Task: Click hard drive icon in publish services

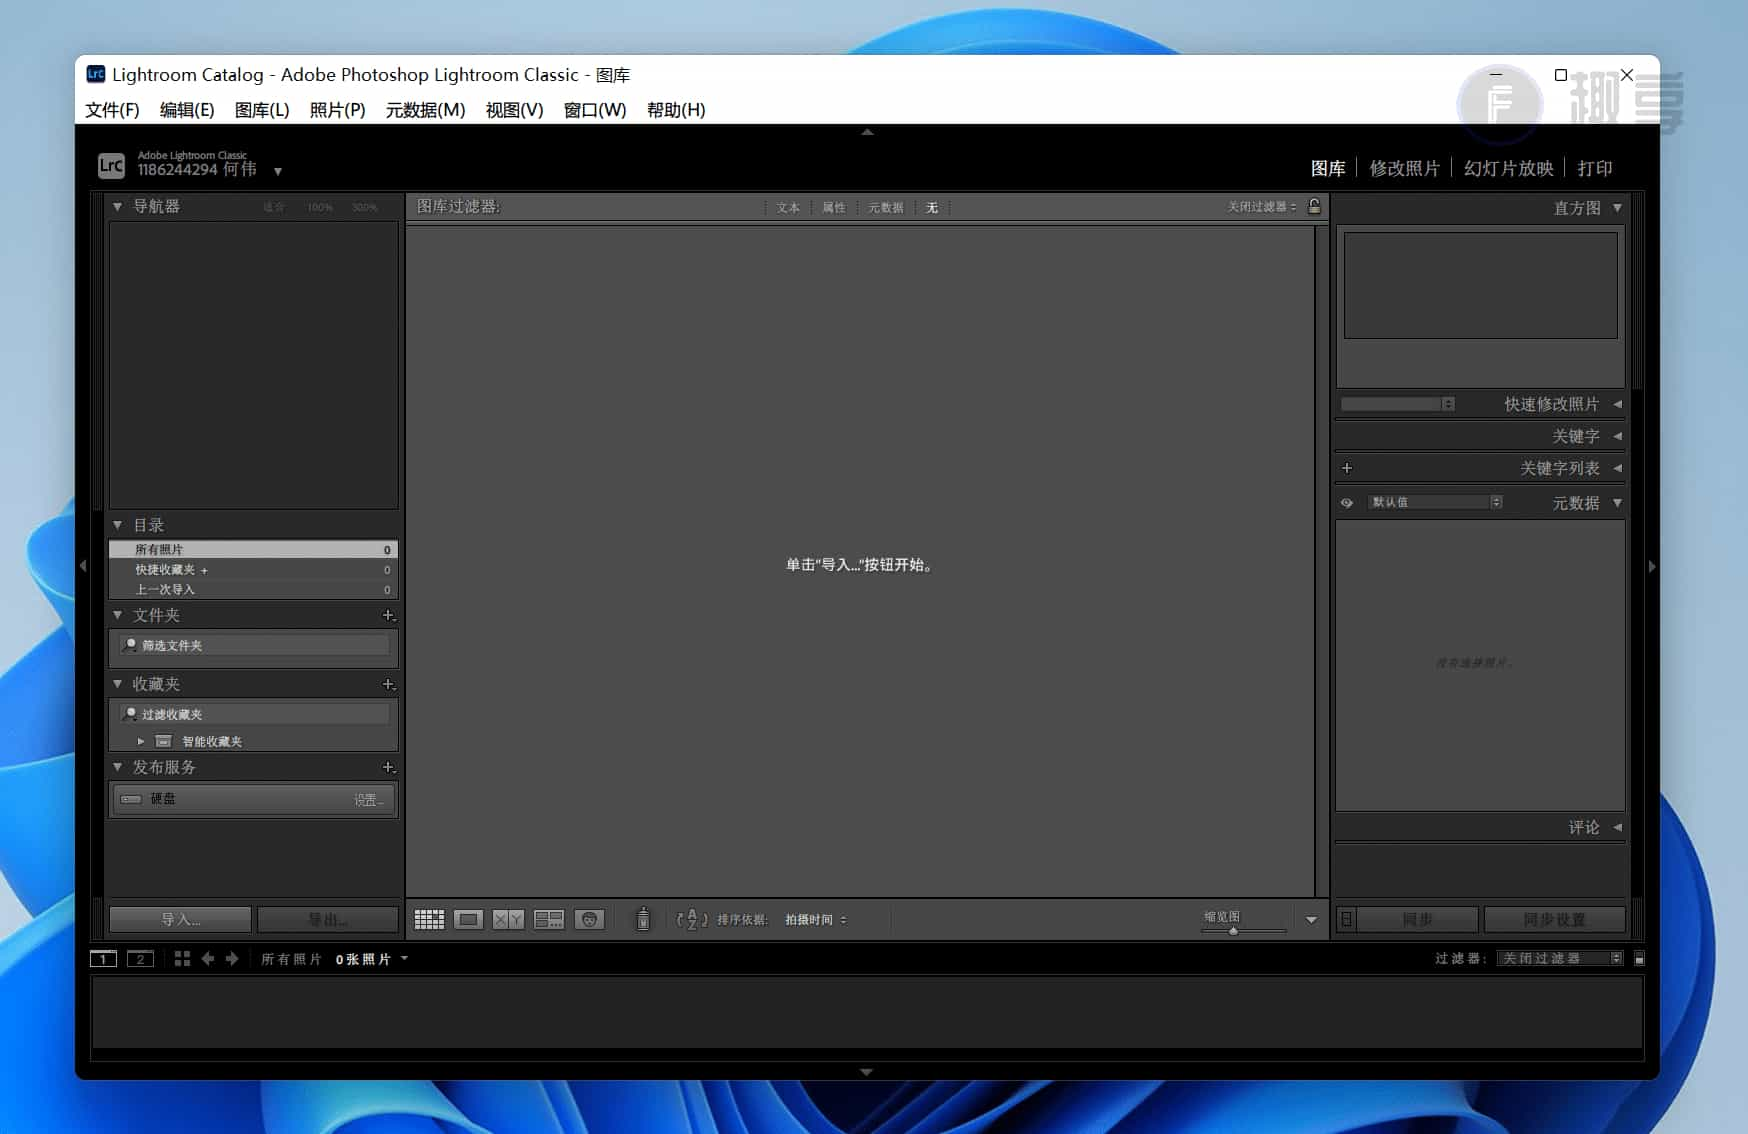Action: pyautogui.click(x=131, y=799)
